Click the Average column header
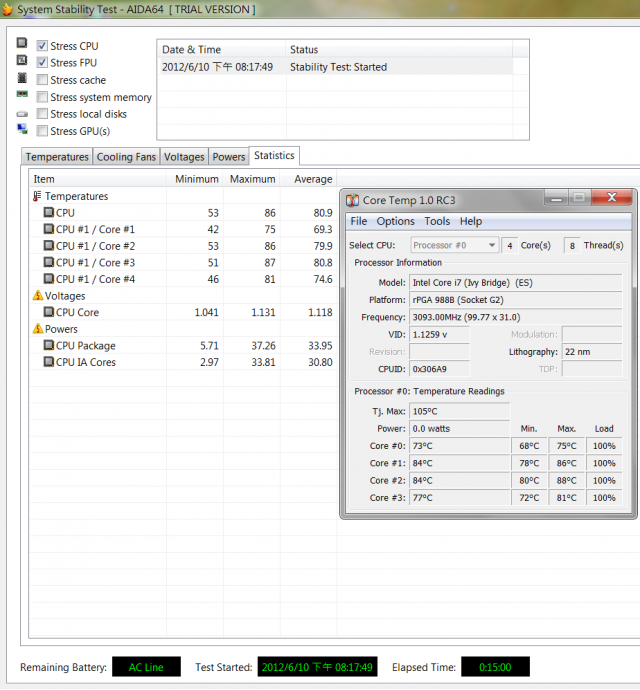The image size is (640, 690). point(309,179)
